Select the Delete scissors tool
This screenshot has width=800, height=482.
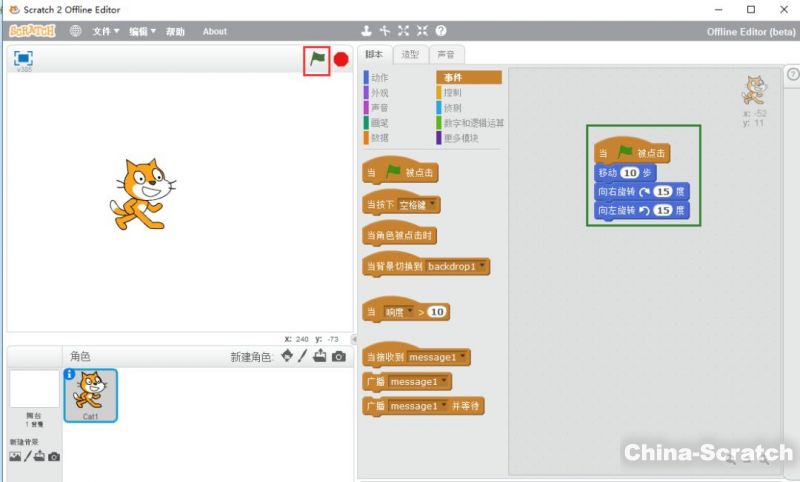click(x=385, y=31)
